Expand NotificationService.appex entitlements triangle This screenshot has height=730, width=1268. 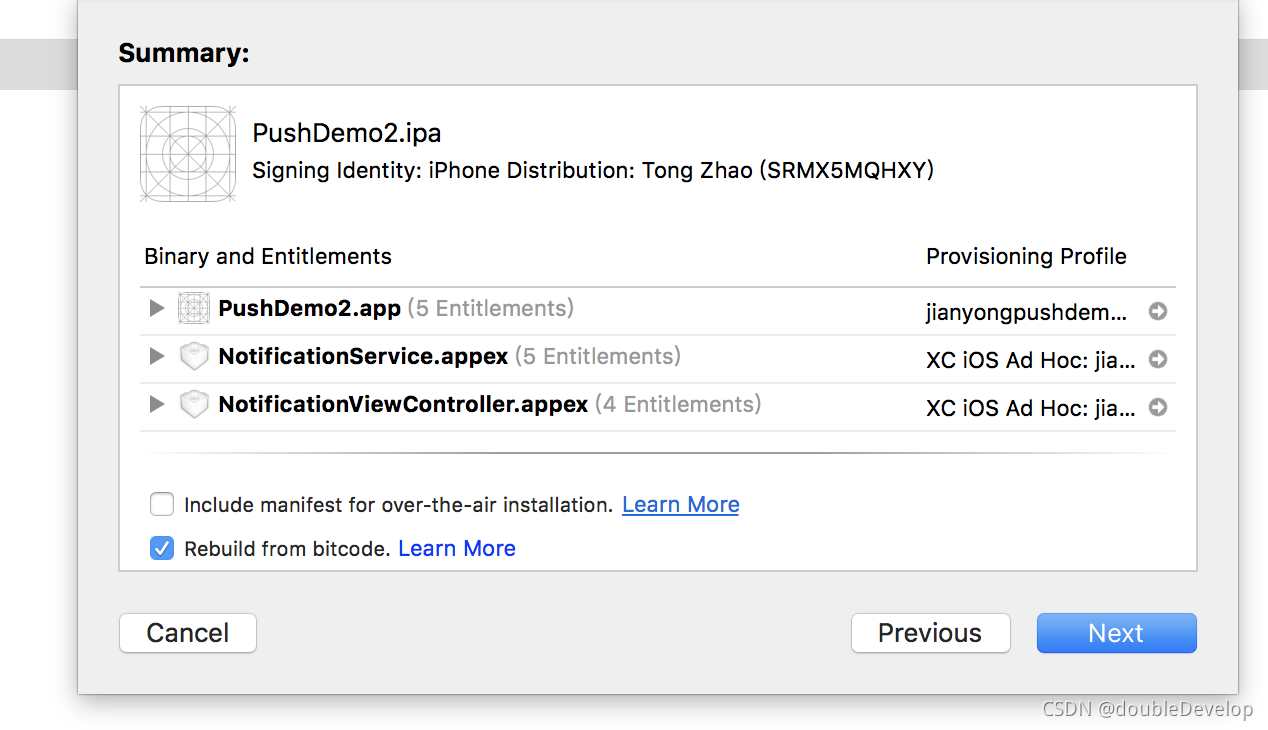point(156,356)
